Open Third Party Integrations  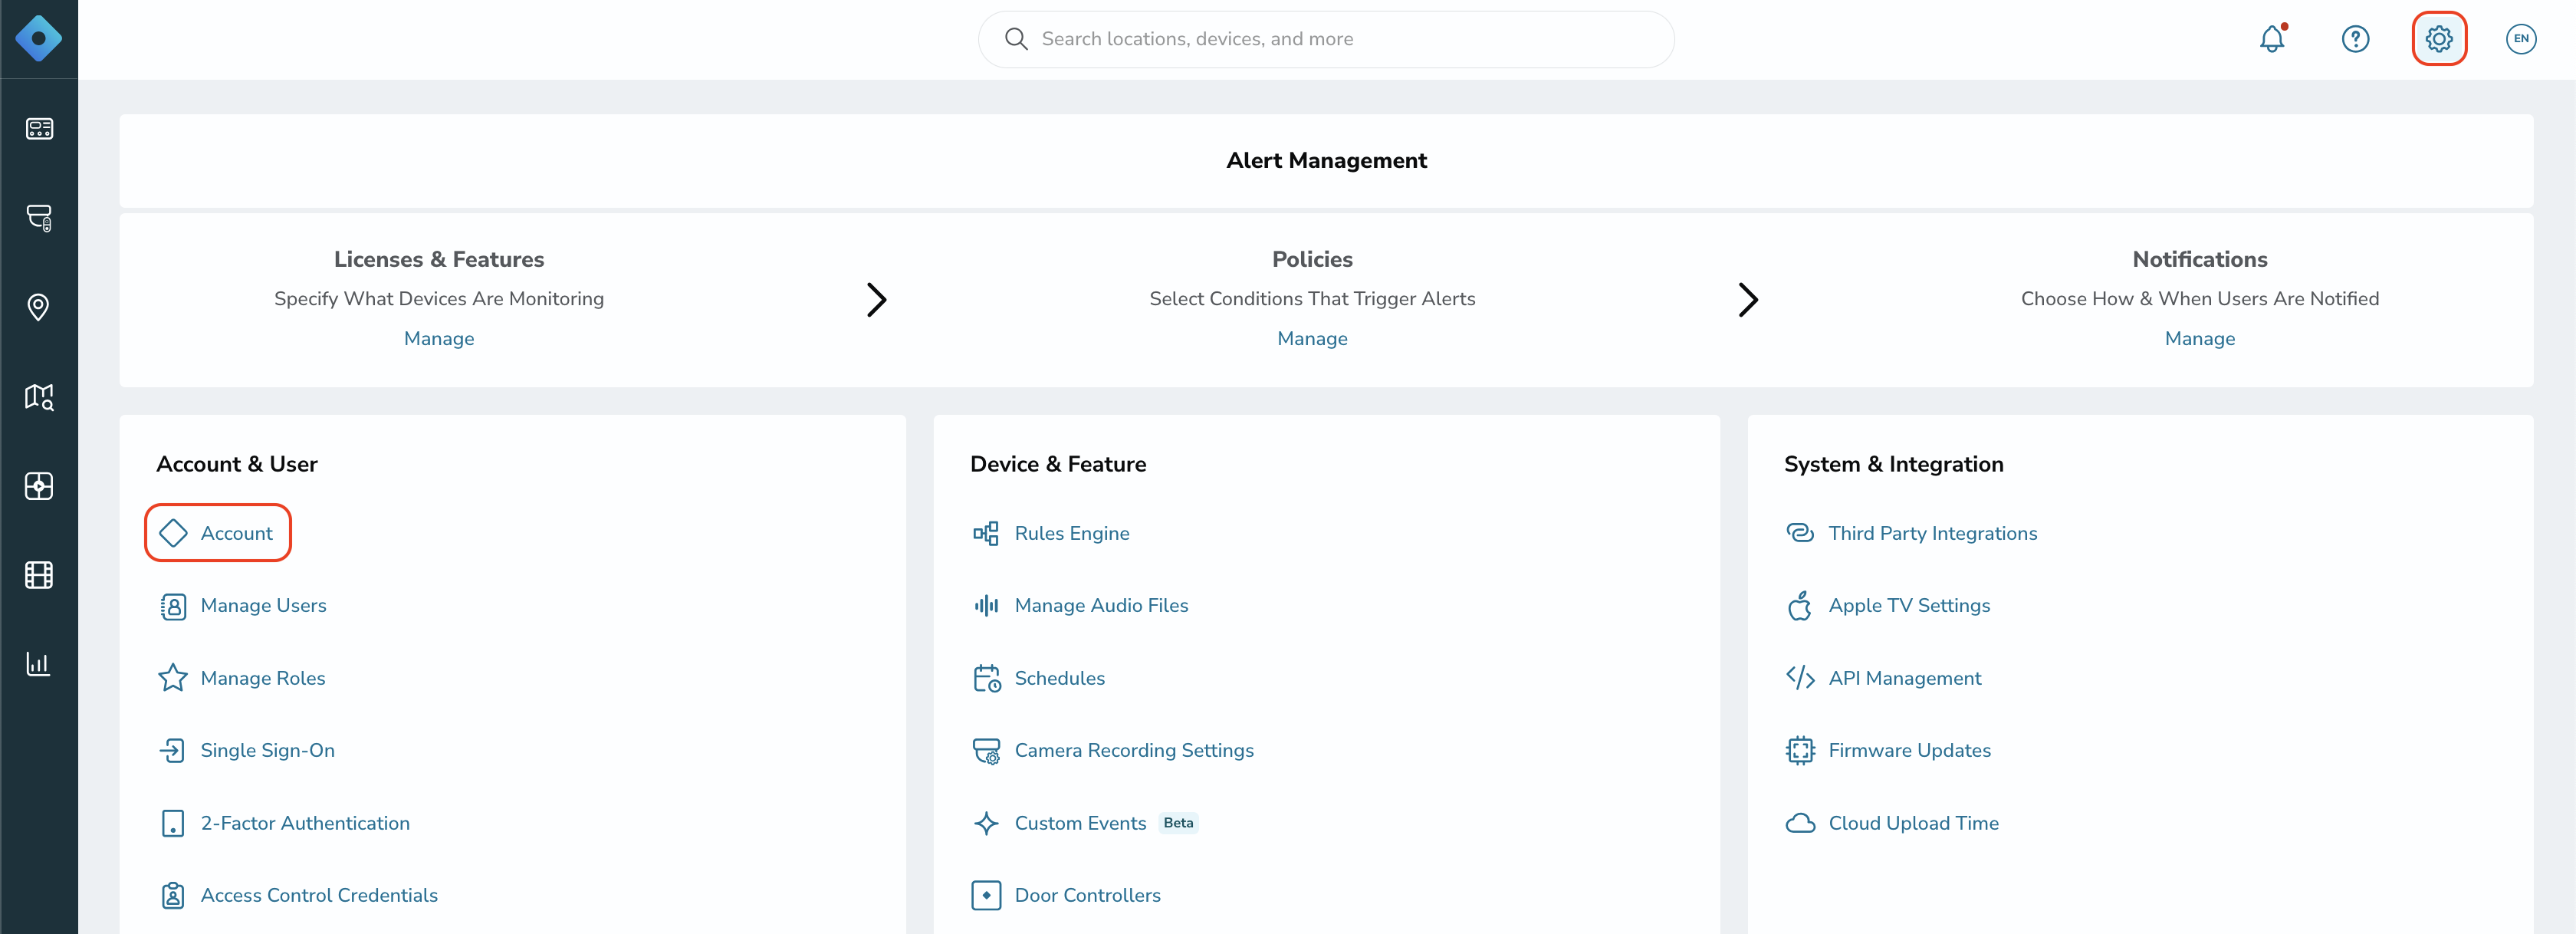click(x=1931, y=533)
